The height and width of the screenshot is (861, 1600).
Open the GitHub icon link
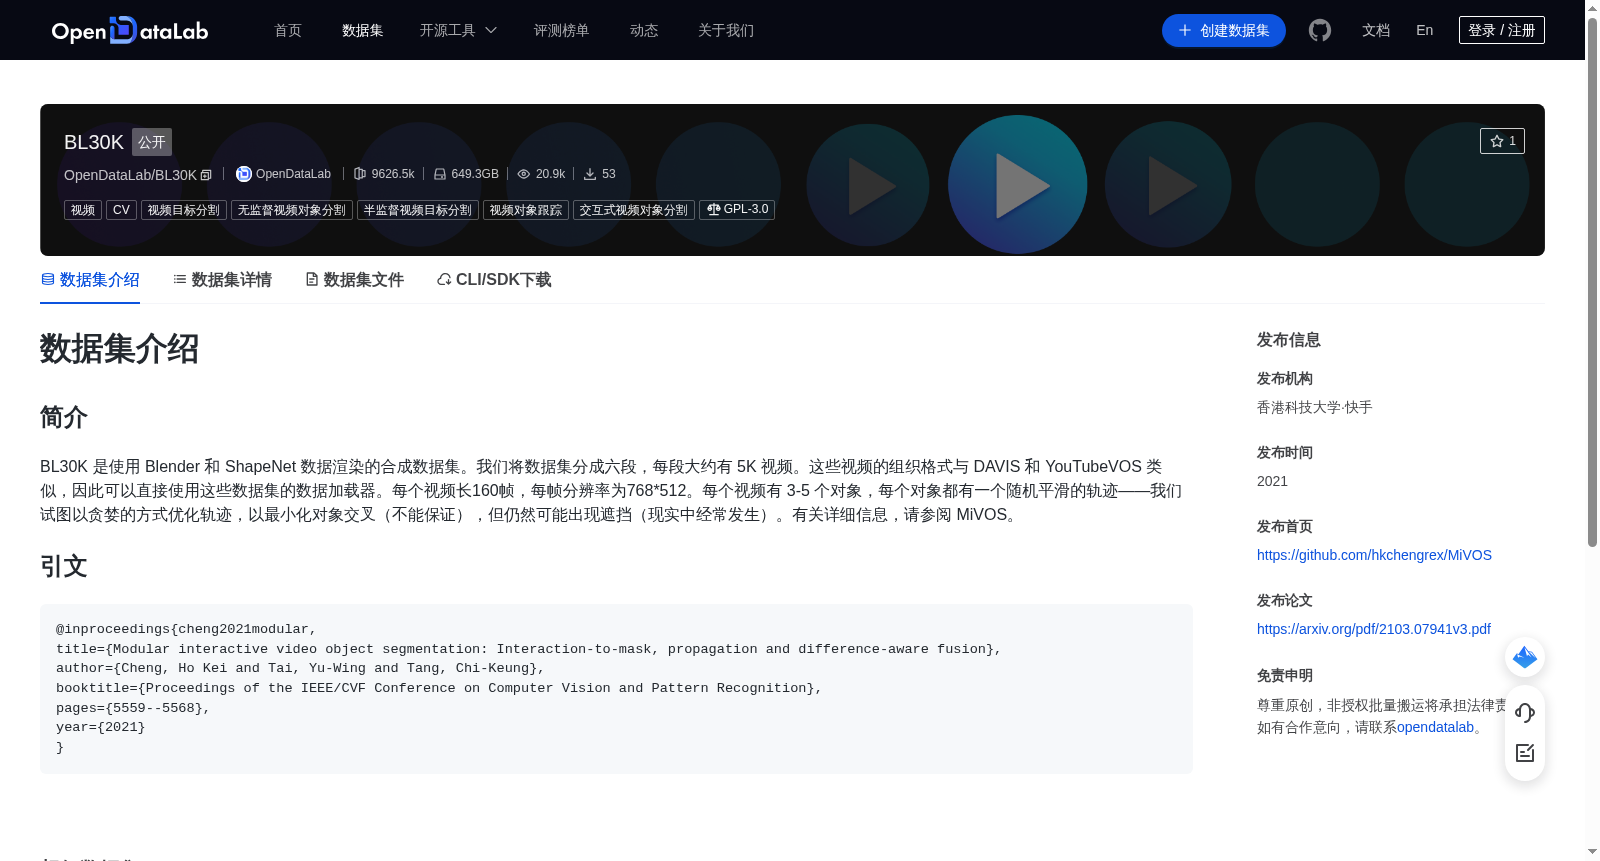1320,30
